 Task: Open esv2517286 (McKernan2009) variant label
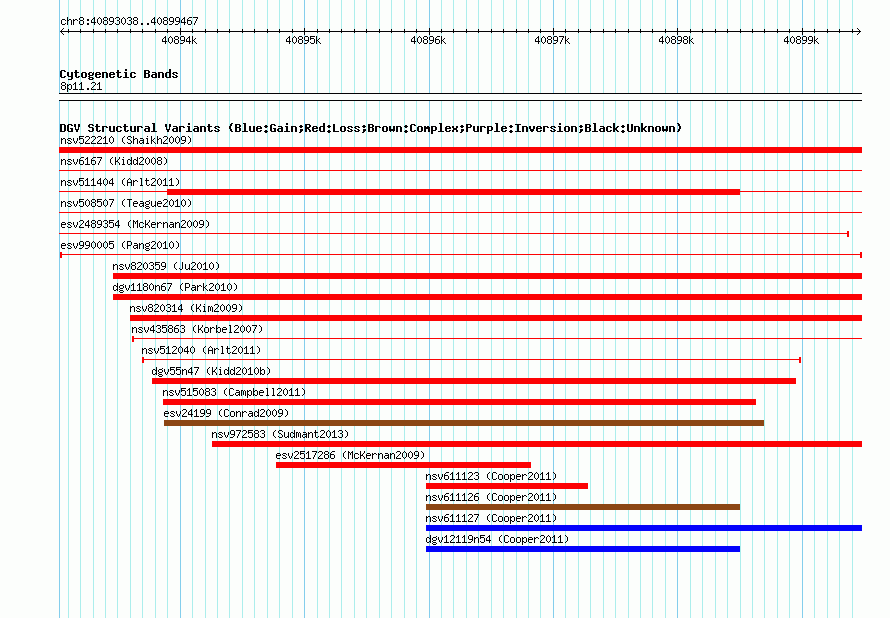[x=350, y=455]
